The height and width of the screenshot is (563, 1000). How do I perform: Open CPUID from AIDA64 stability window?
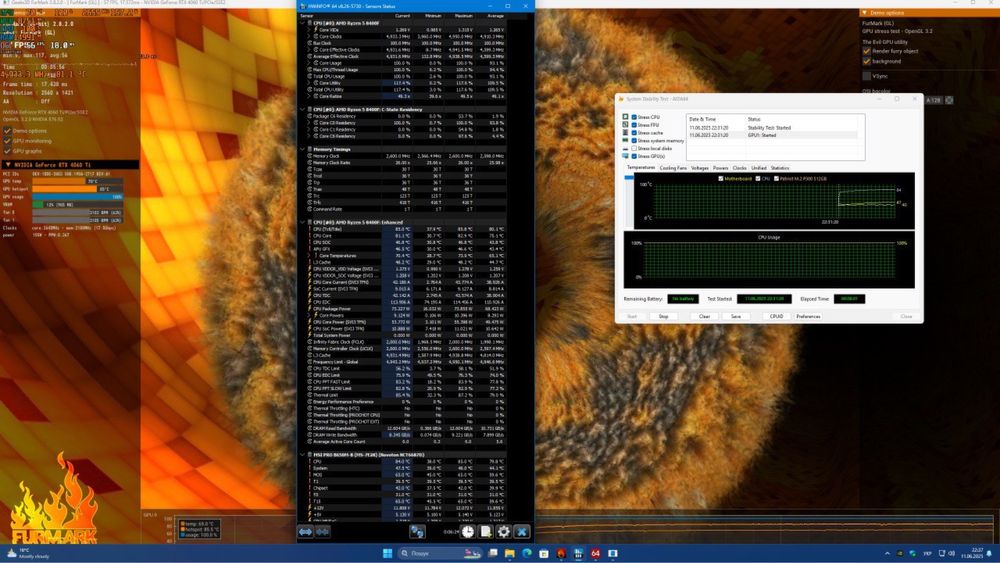point(776,316)
